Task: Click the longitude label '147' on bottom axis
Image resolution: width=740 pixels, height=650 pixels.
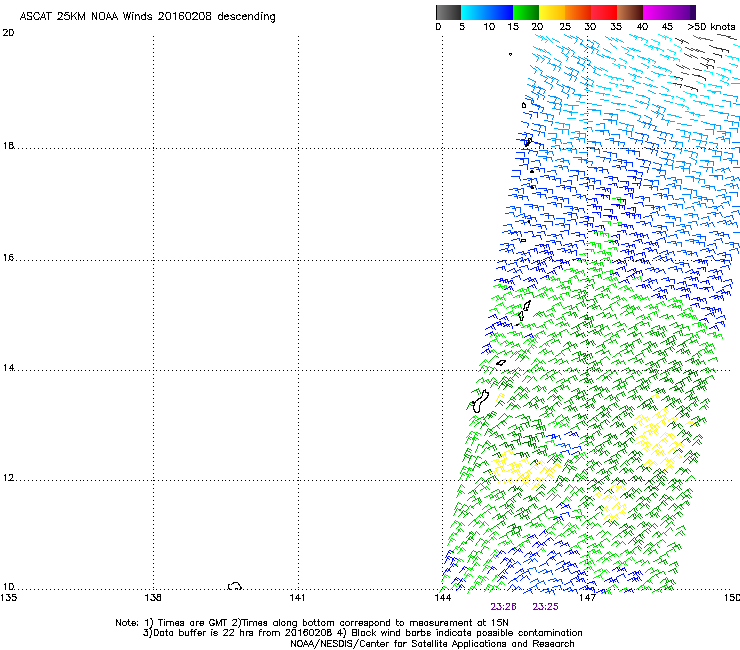Action: point(588,598)
